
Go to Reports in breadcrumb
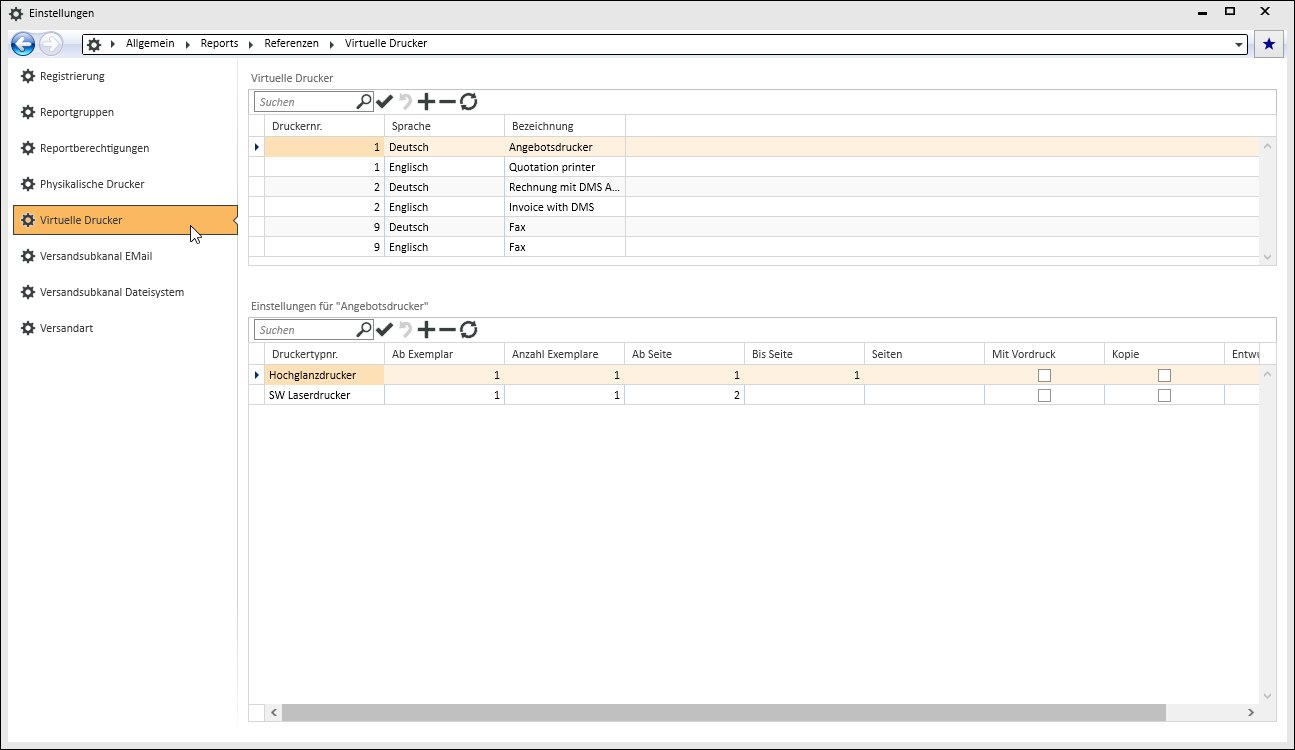pyautogui.click(x=219, y=44)
